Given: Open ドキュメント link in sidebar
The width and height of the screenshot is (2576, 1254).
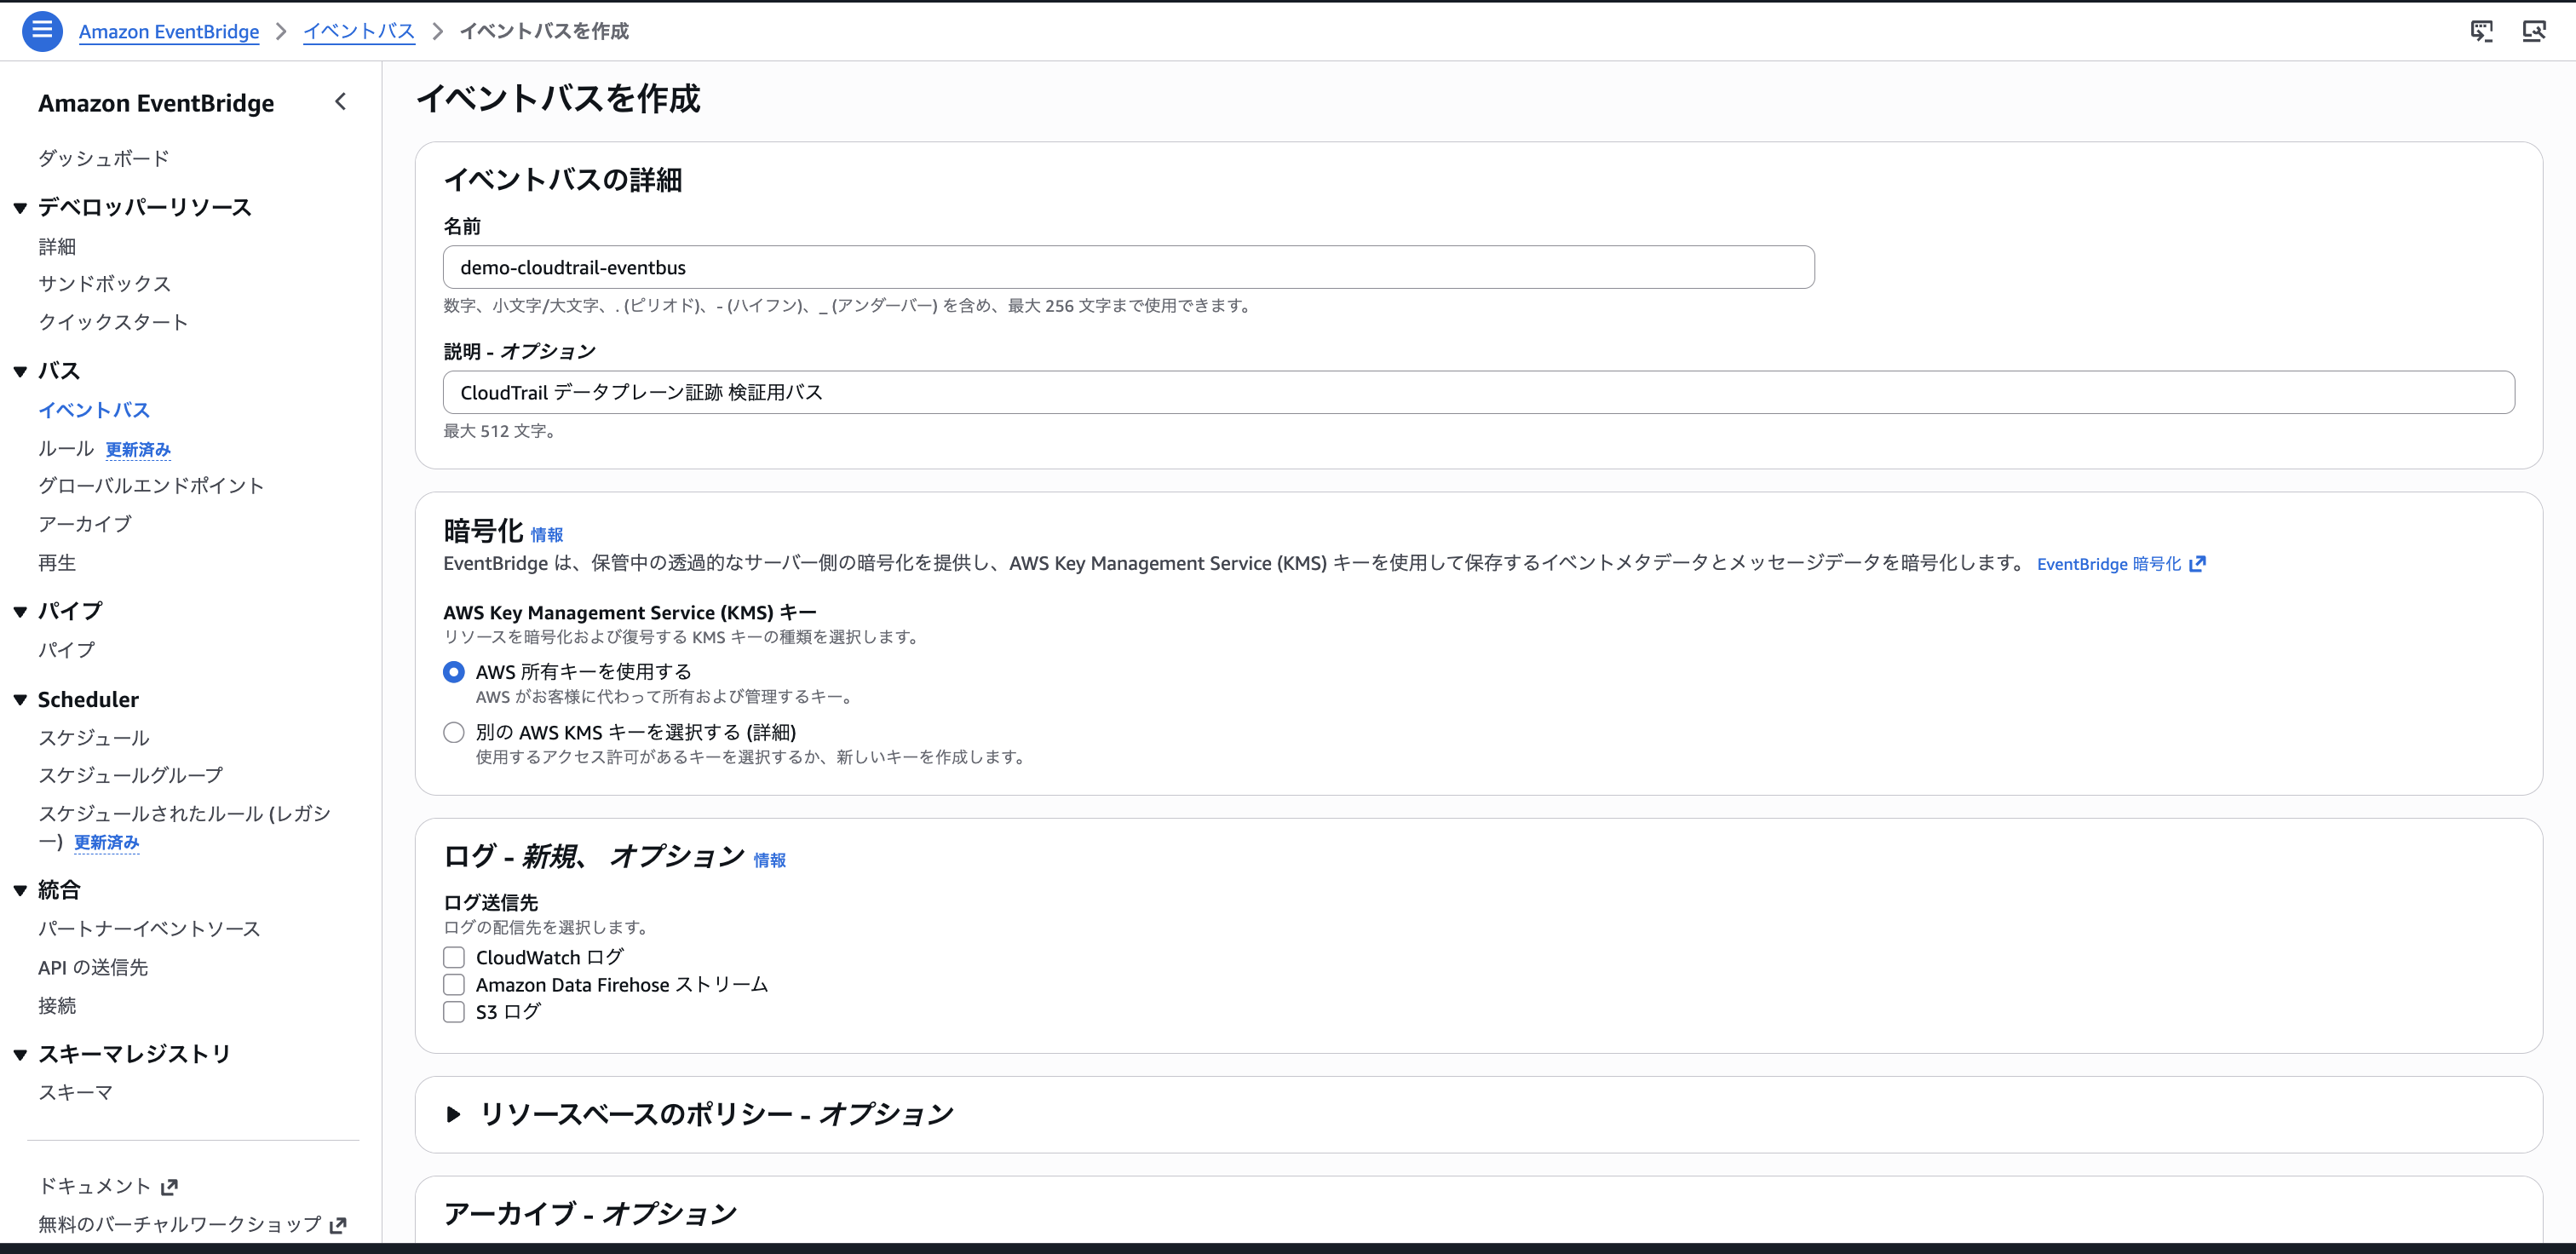Looking at the screenshot, I should [94, 1186].
